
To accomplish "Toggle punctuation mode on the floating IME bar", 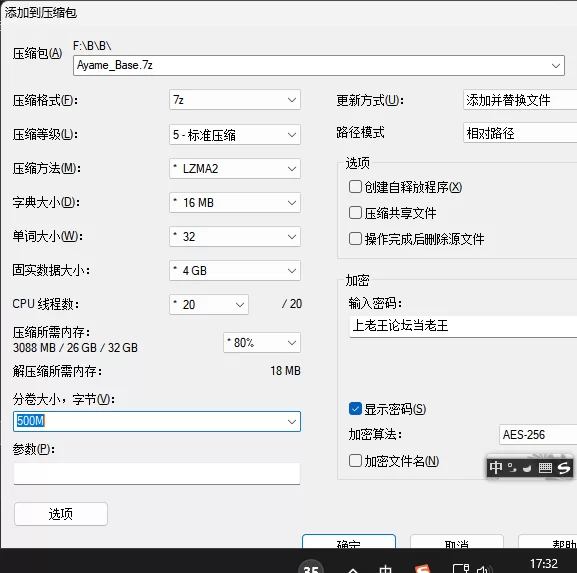I will coord(512,468).
